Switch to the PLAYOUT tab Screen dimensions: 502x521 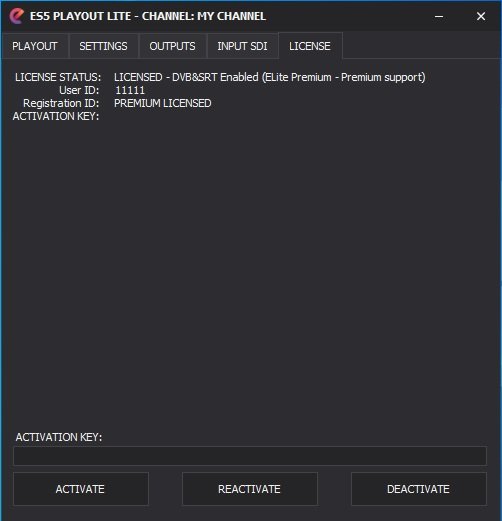pos(35,46)
